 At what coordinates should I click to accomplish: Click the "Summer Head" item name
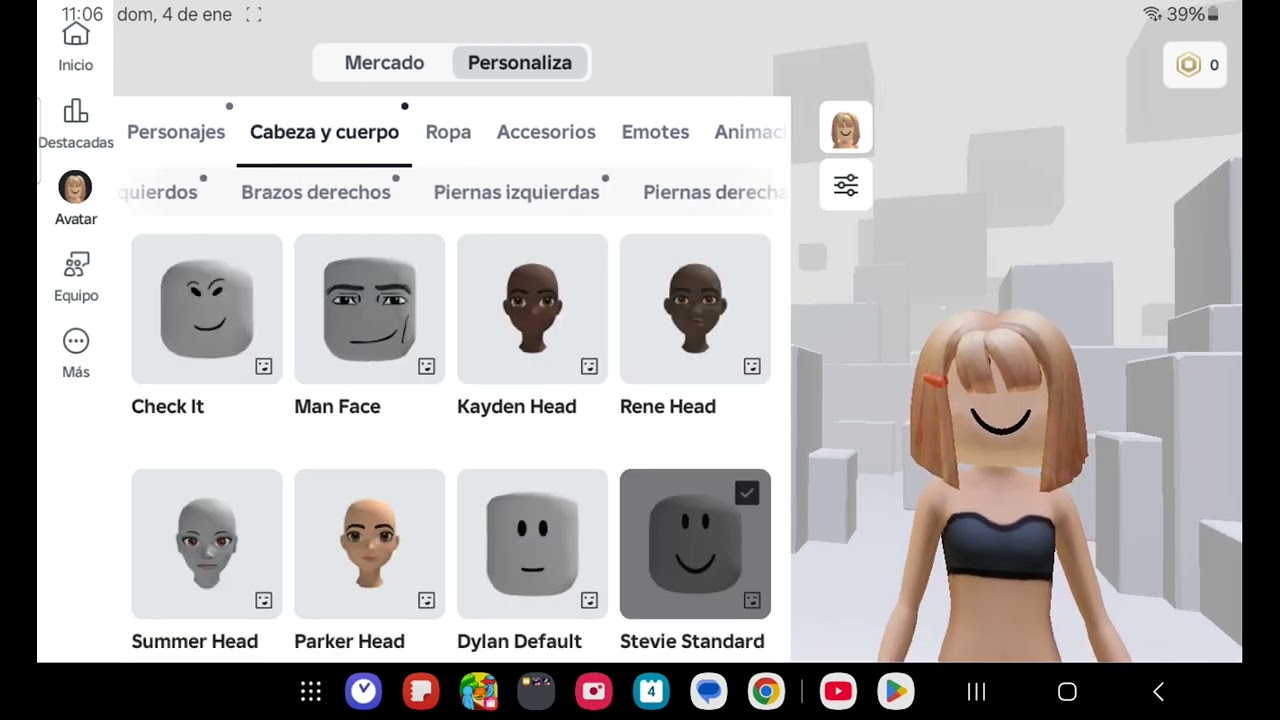pyautogui.click(x=195, y=641)
